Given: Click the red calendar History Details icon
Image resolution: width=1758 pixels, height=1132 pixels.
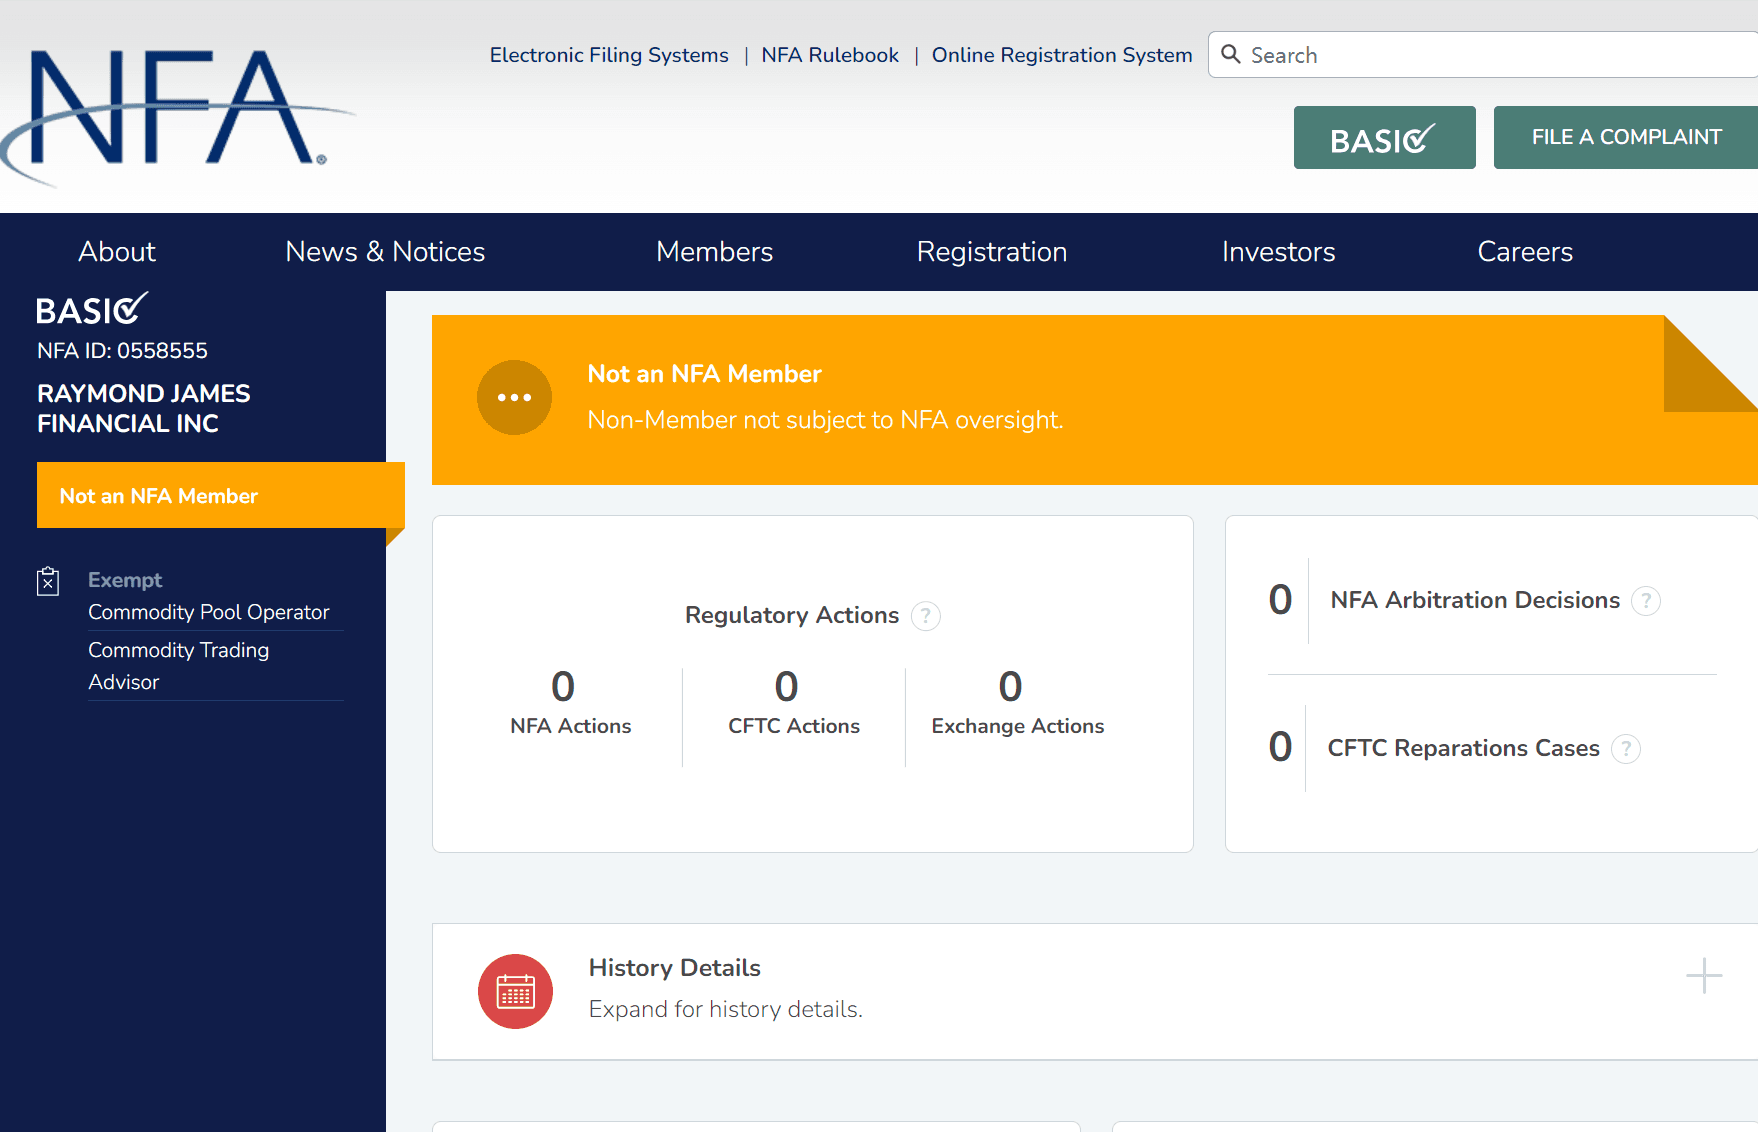Looking at the screenshot, I should (x=515, y=991).
